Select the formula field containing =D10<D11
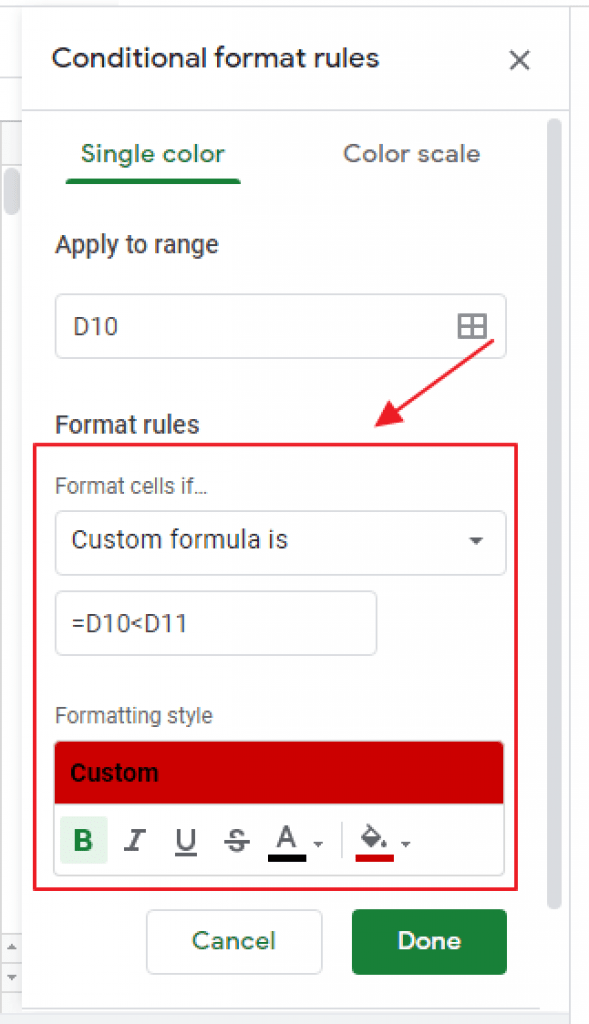The width and height of the screenshot is (589, 1024). pos(215,622)
